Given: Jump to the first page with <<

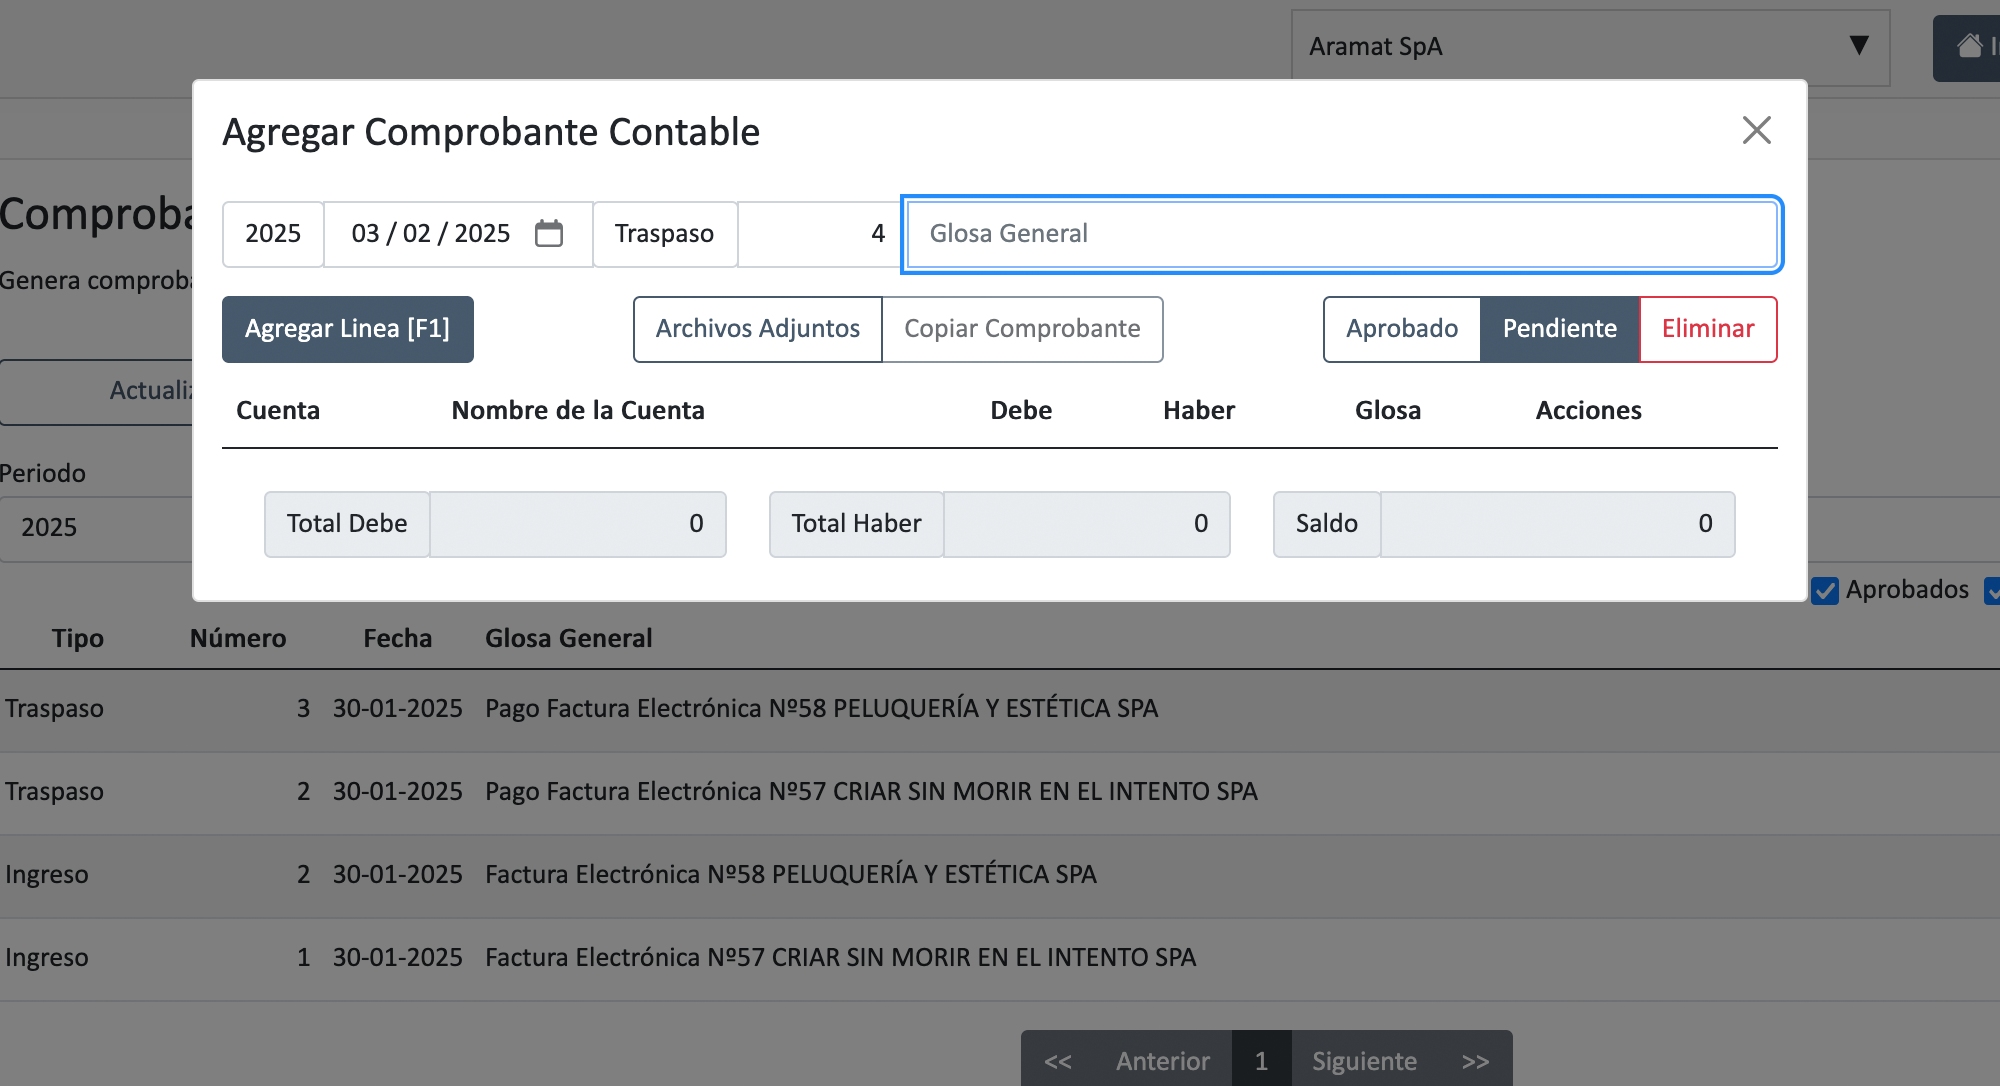Looking at the screenshot, I should 1058,1060.
